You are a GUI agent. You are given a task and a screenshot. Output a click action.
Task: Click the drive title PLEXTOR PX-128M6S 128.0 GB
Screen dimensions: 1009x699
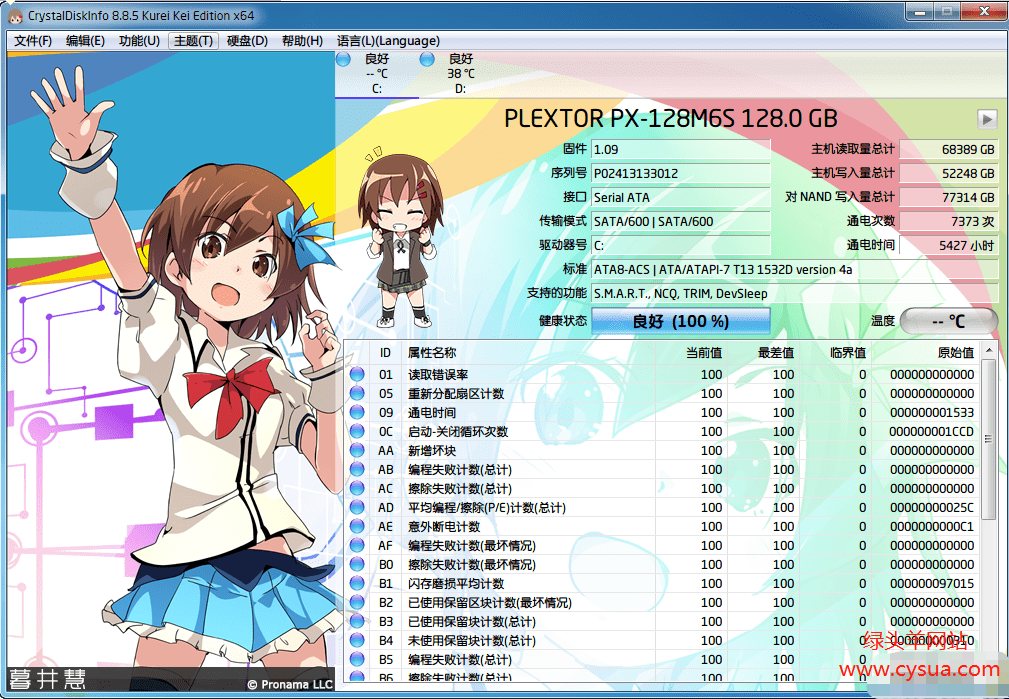671,118
